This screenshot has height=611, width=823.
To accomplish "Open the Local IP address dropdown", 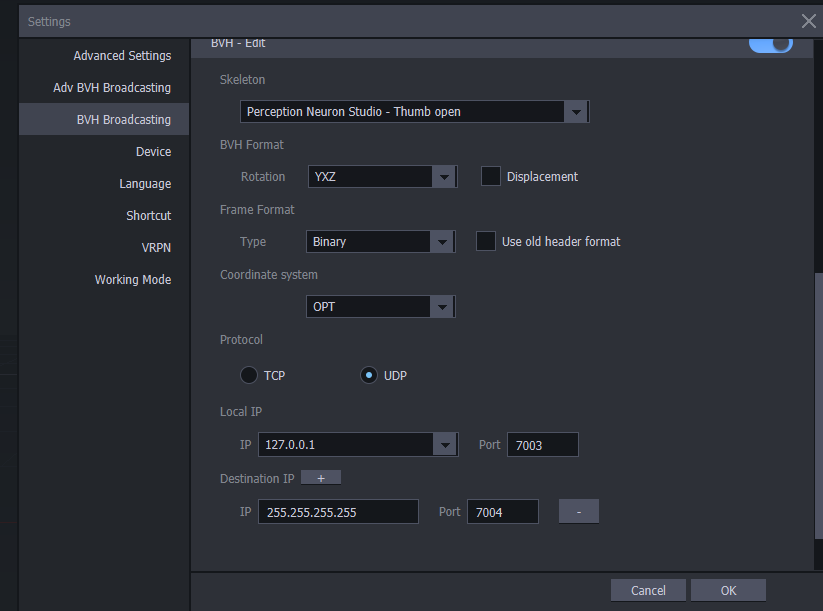I will (358, 445).
